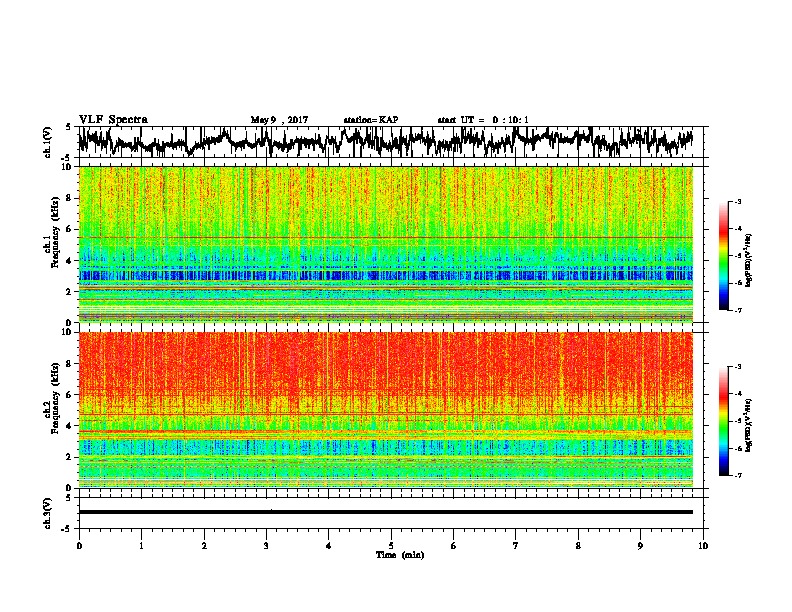
Task: Click the "Time (min)" axis label
Action: (x=400, y=555)
